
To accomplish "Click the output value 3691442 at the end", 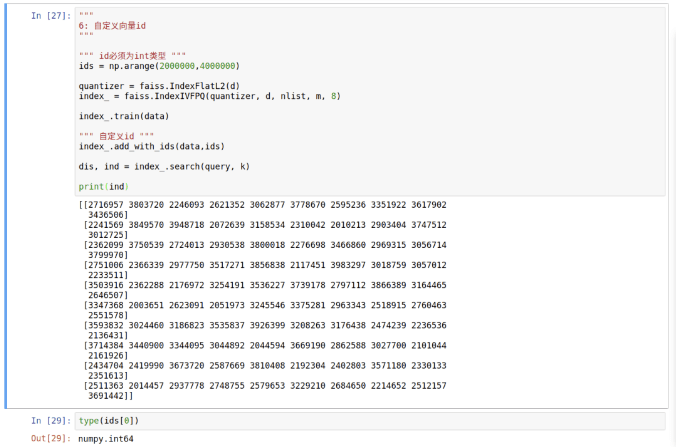I will tap(106, 395).
